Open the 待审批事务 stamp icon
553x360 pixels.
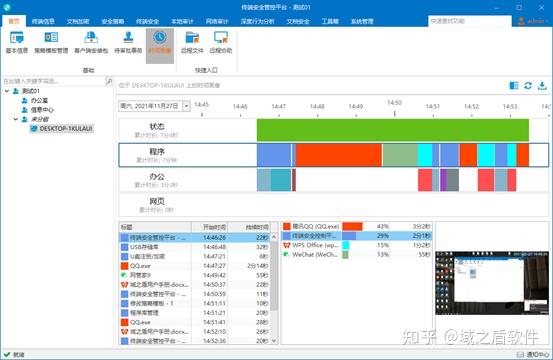[x=128, y=42]
